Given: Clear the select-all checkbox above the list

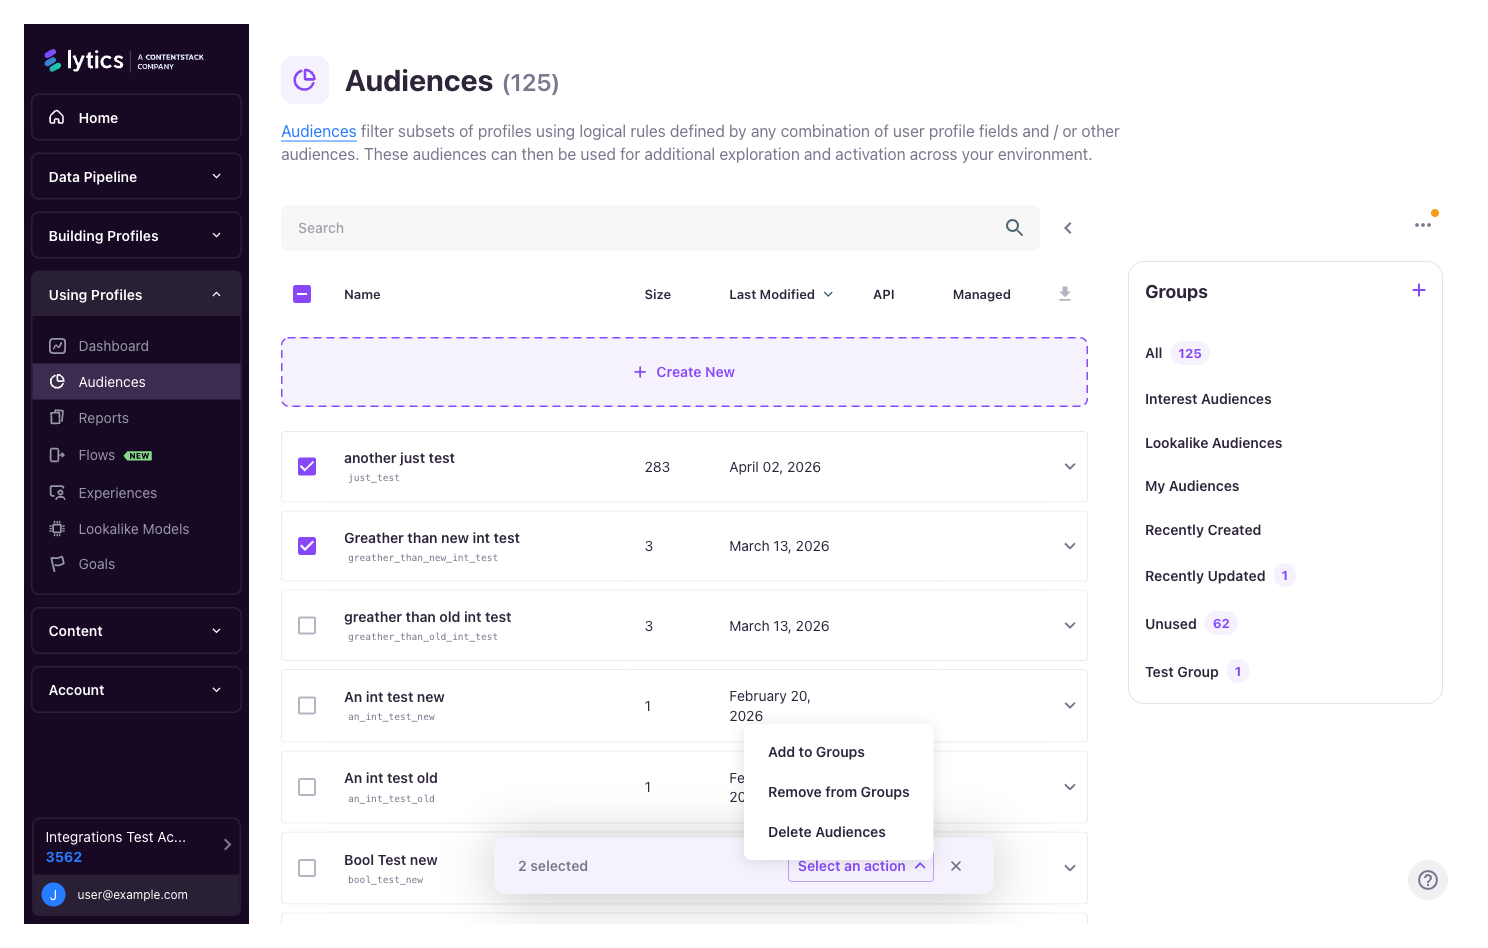Looking at the screenshot, I should tap(302, 294).
